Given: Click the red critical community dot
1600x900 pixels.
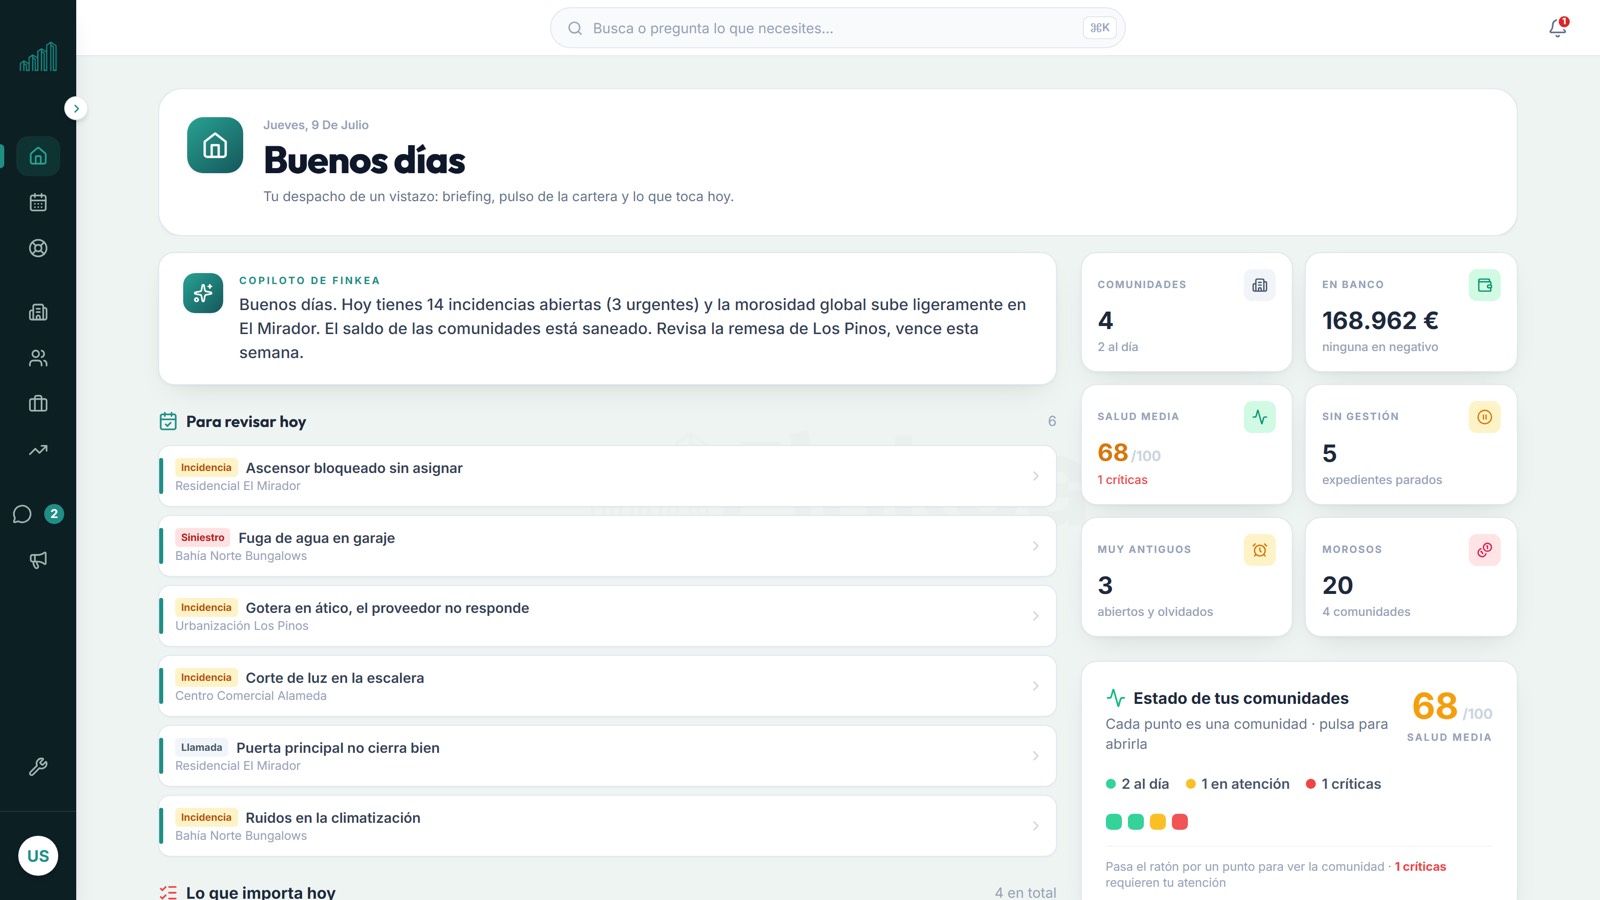Looking at the screenshot, I should 1180,822.
